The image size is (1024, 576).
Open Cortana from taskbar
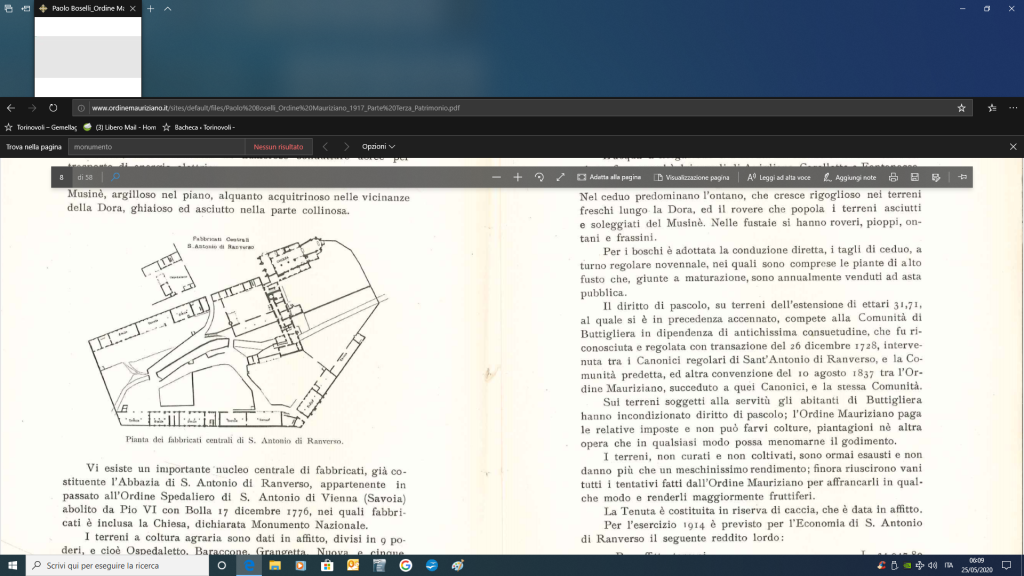pos(221,566)
